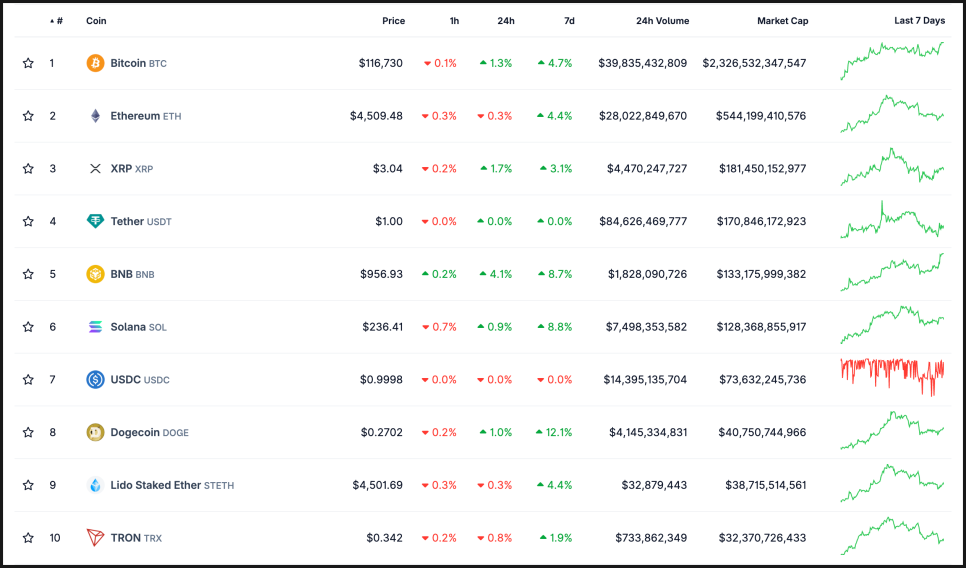Image resolution: width=966 pixels, height=568 pixels.
Task: Star the TRON row
Action: point(28,538)
